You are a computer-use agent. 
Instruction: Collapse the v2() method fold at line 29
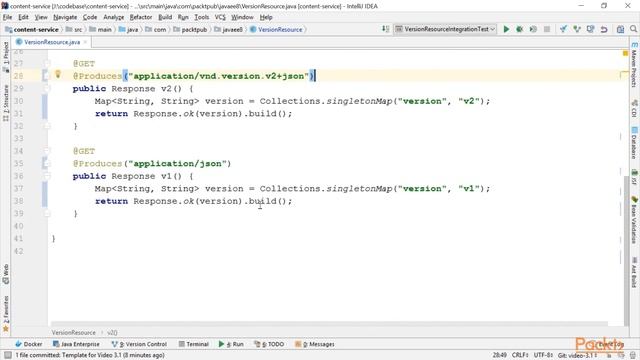47,89
